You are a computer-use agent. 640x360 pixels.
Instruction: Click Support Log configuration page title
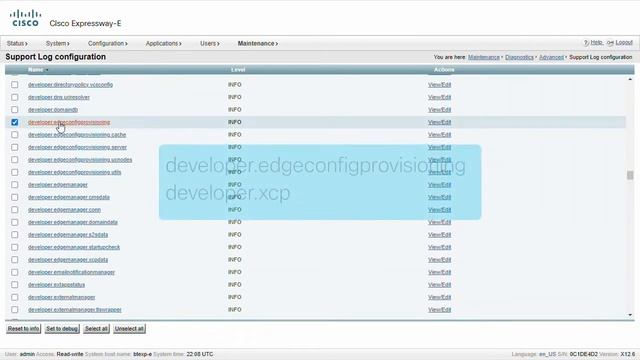(56, 57)
